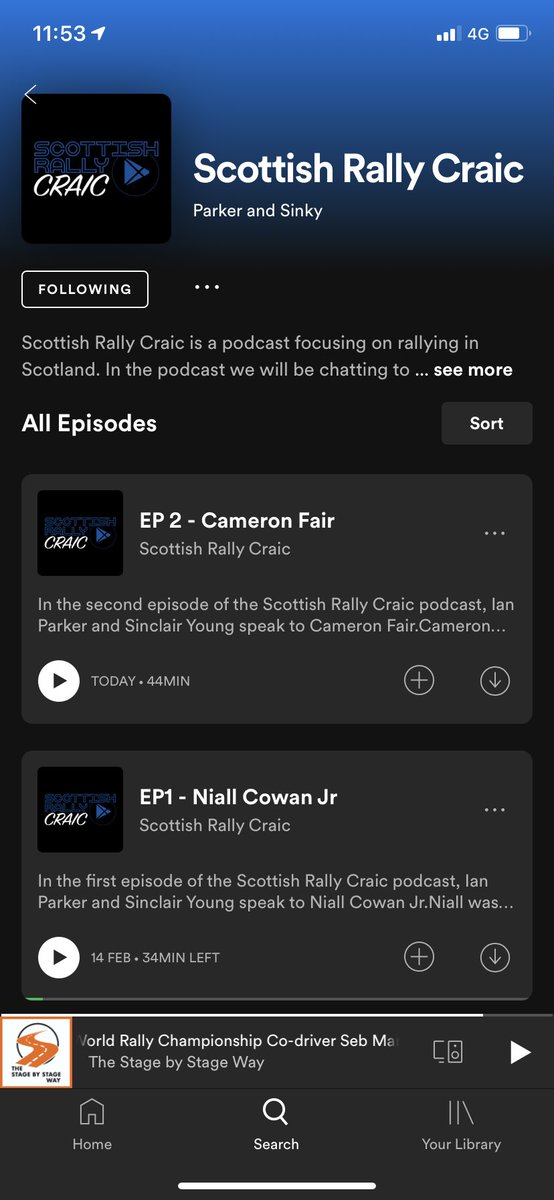
Task: Open The Stage by Stage Way now-playing artwork
Action: [x=37, y=1052]
